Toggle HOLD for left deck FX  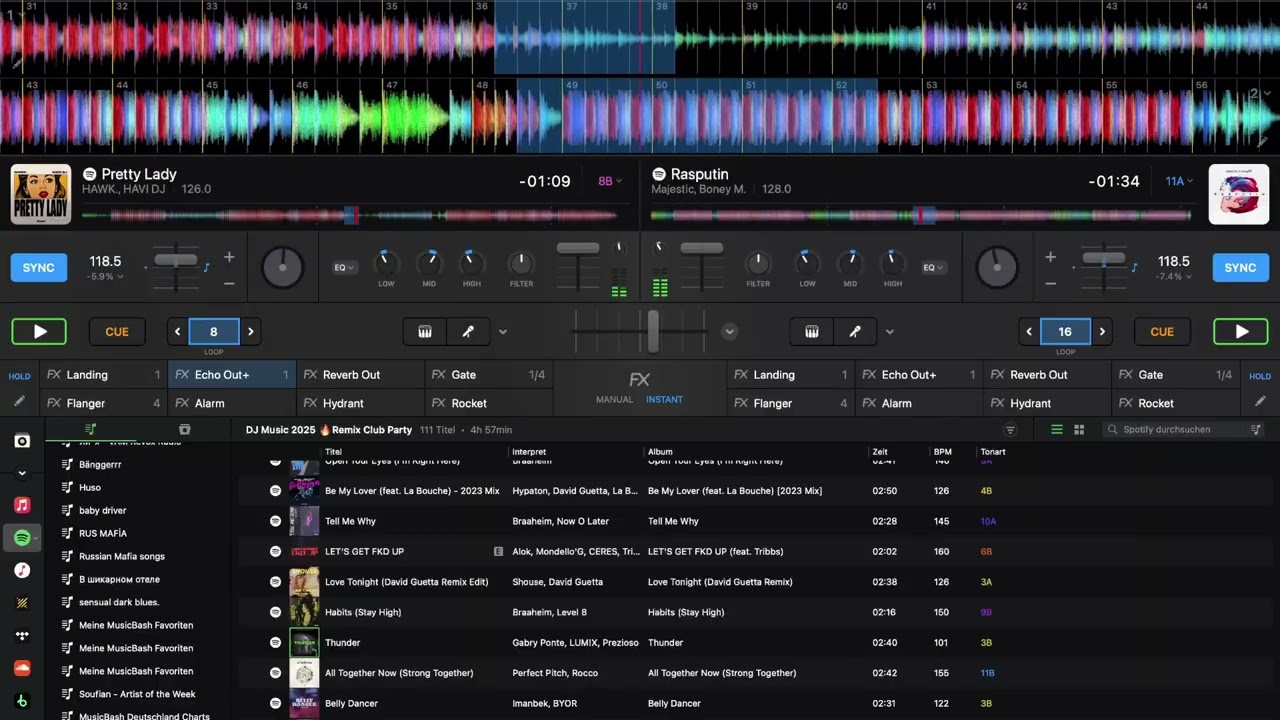(x=19, y=376)
